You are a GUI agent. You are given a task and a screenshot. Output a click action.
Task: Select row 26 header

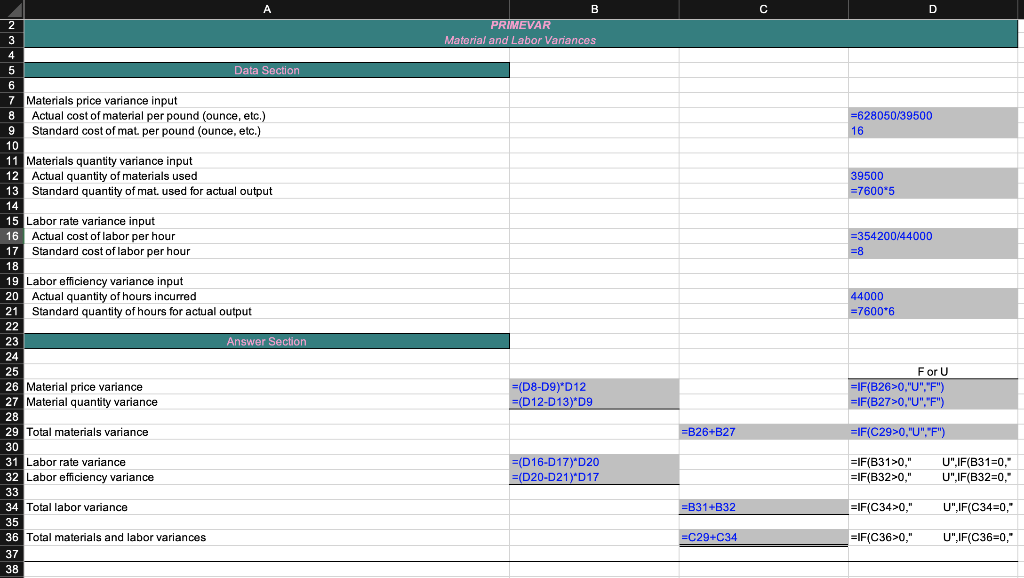11,386
